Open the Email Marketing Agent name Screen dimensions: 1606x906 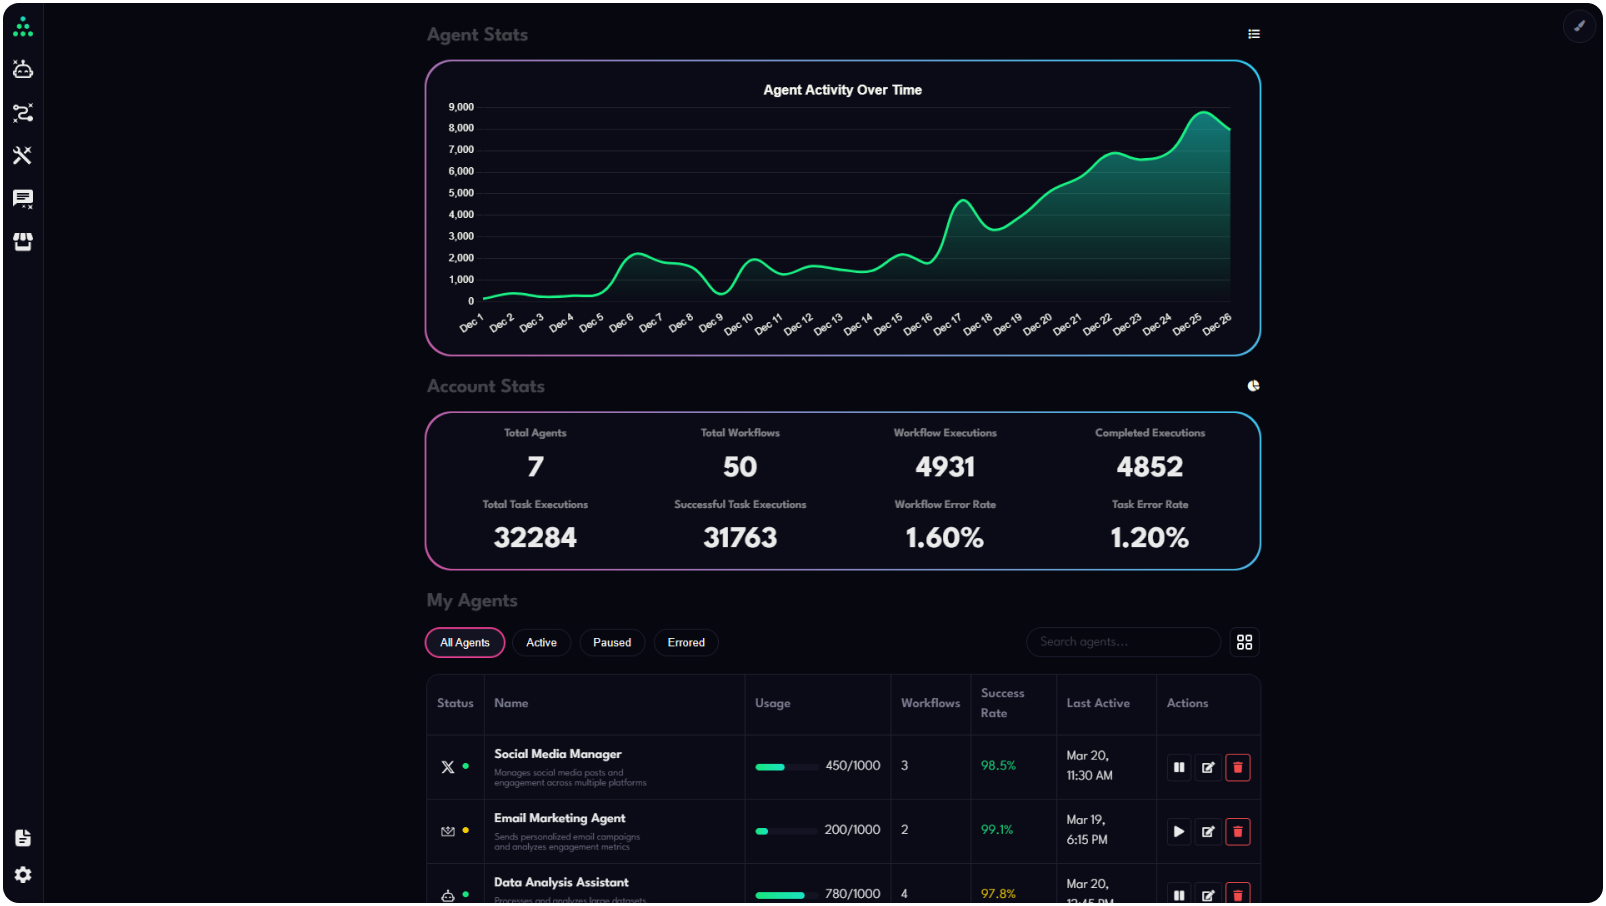(x=560, y=818)
